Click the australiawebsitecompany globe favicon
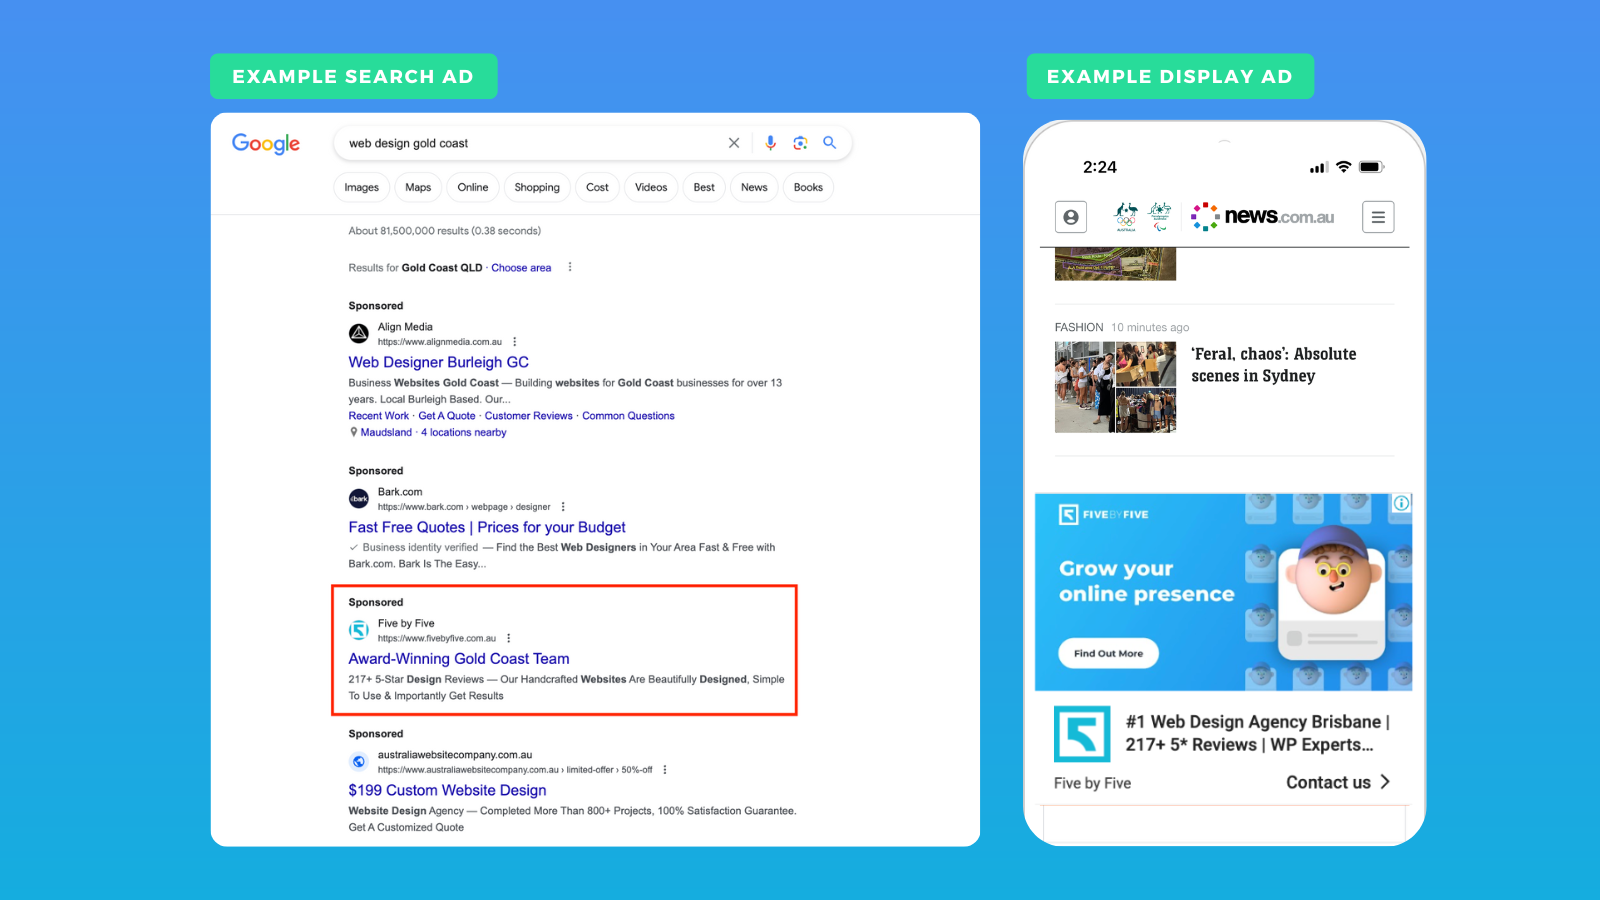The image size is (1600, 900). [x=359, y=762]
